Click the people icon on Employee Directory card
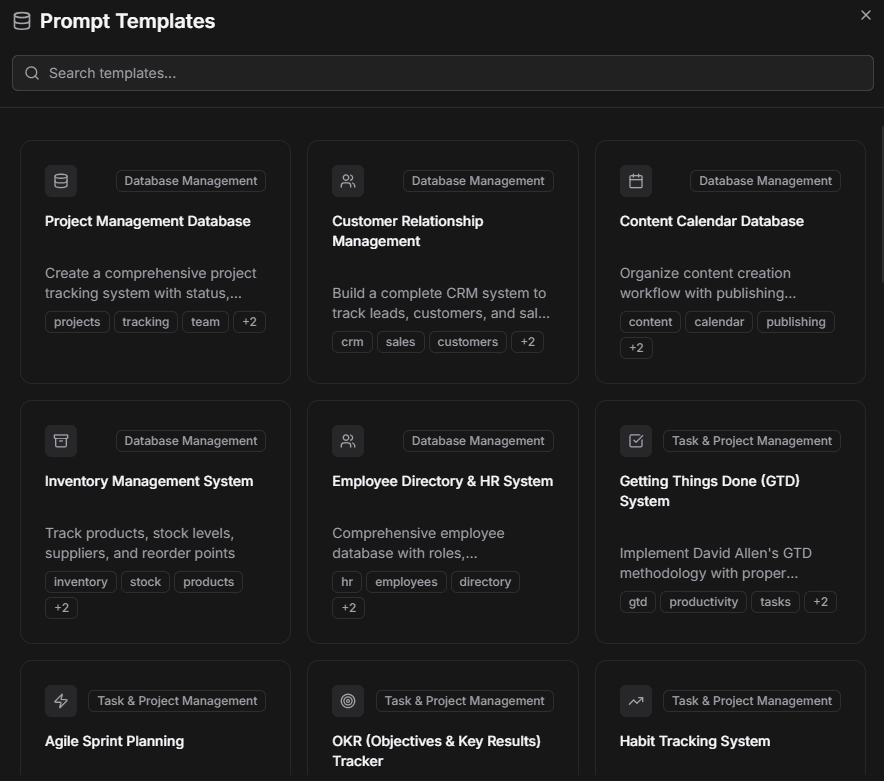884x781 pixels. click(348, 441)
